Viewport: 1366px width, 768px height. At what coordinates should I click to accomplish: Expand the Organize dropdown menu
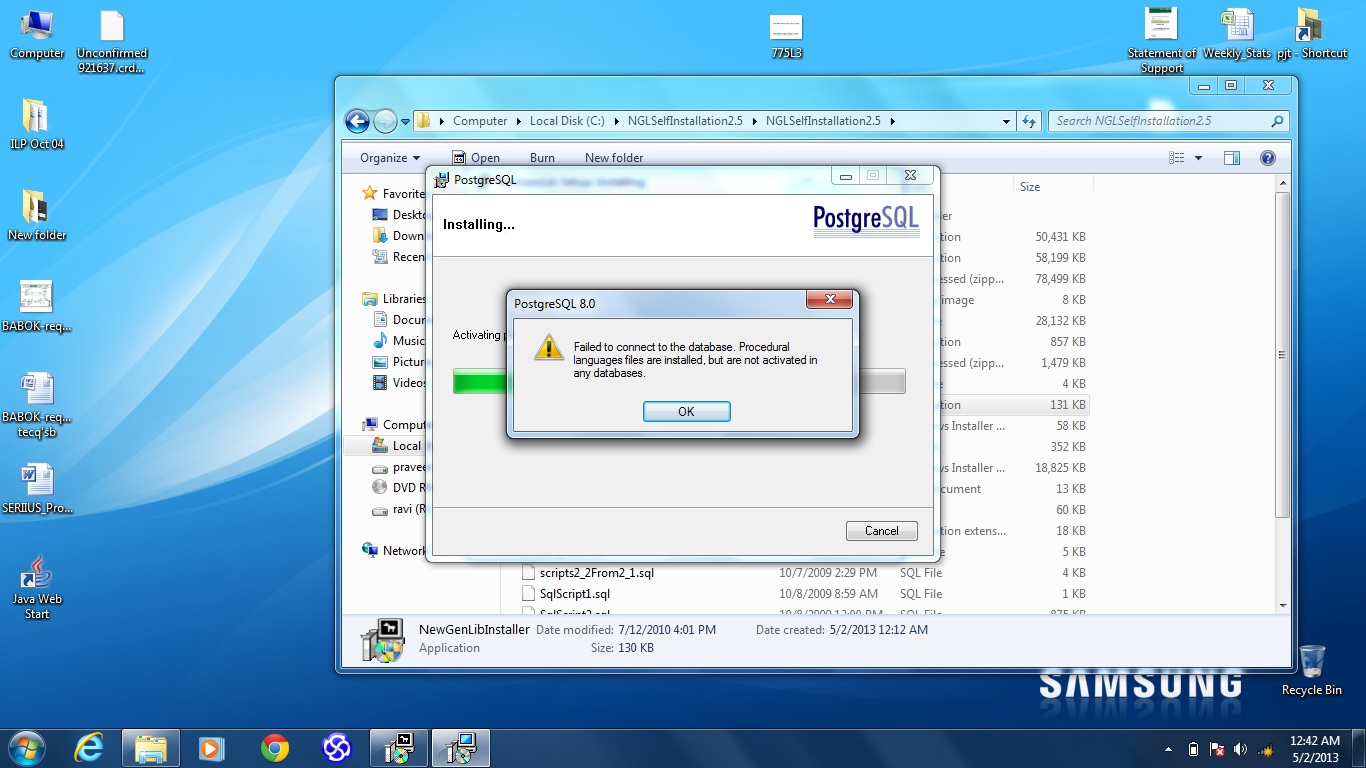coord(391,158)
